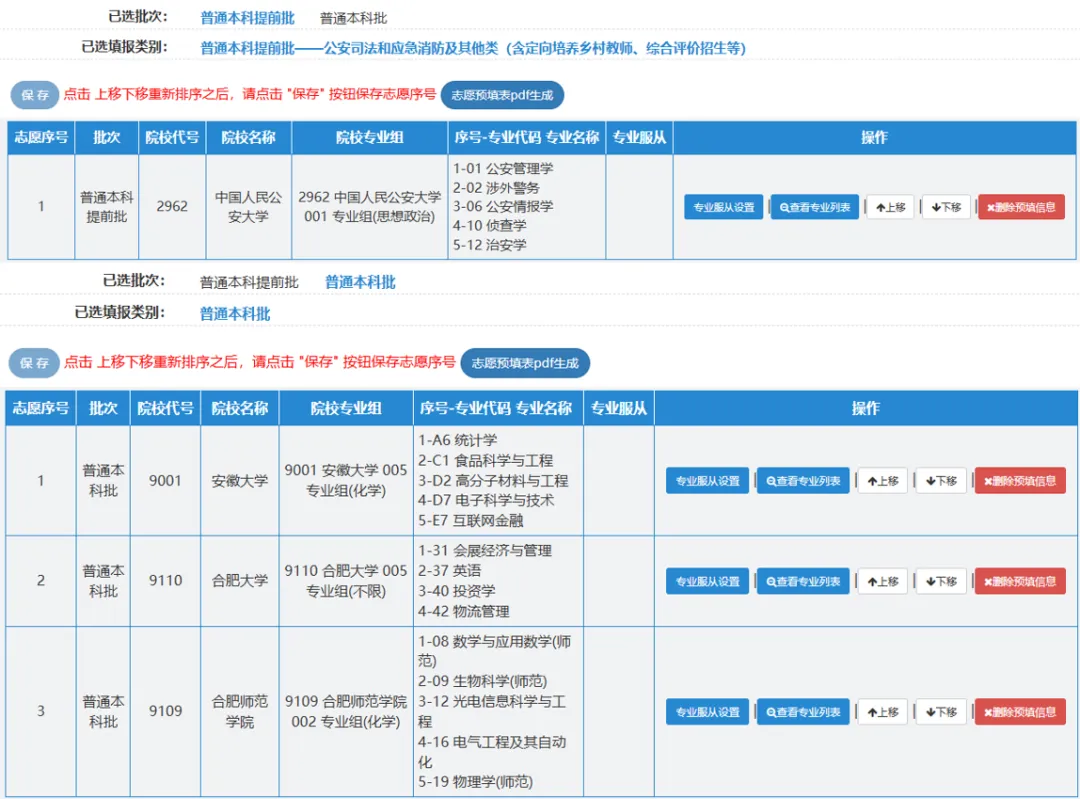The height and width of the screenshot is (799, 1080).
Task: Generate 志愿预填表 pdf for 提前批 section
Action: [x=502, y=95]
